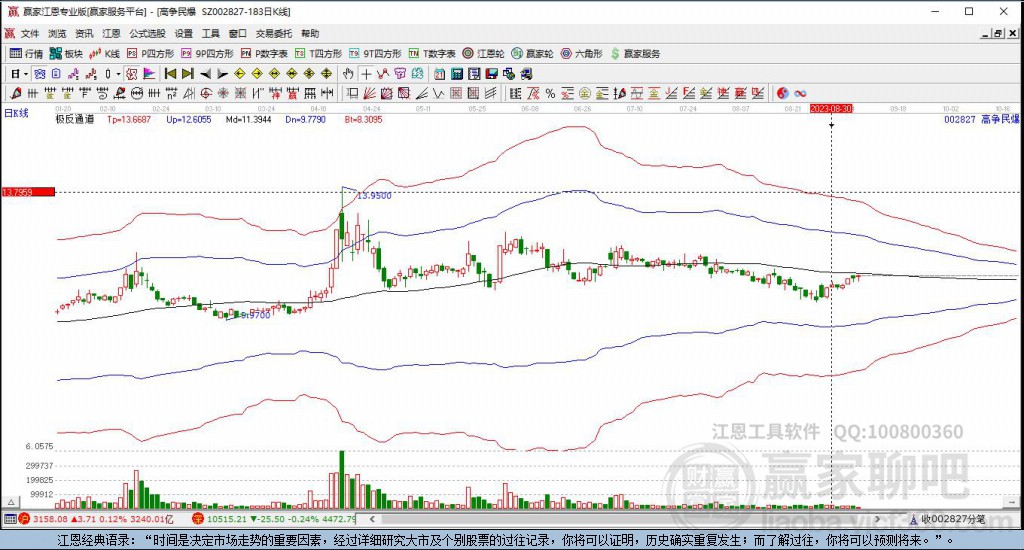Open 赢家服务 service button

tap(635, 54)
